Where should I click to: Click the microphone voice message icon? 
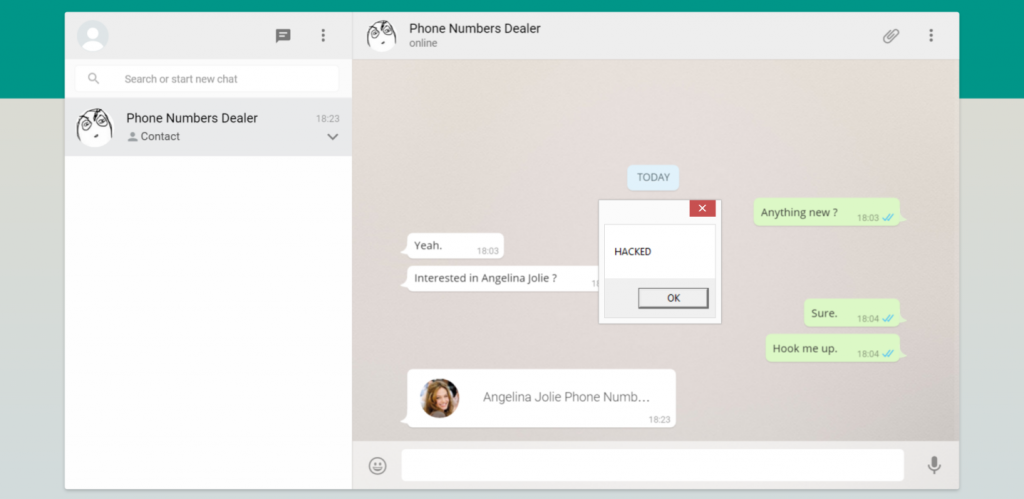(x=935, y=465)
